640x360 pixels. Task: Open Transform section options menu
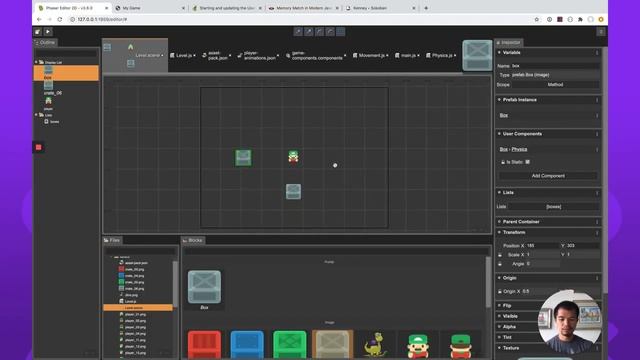coord(597,233)
